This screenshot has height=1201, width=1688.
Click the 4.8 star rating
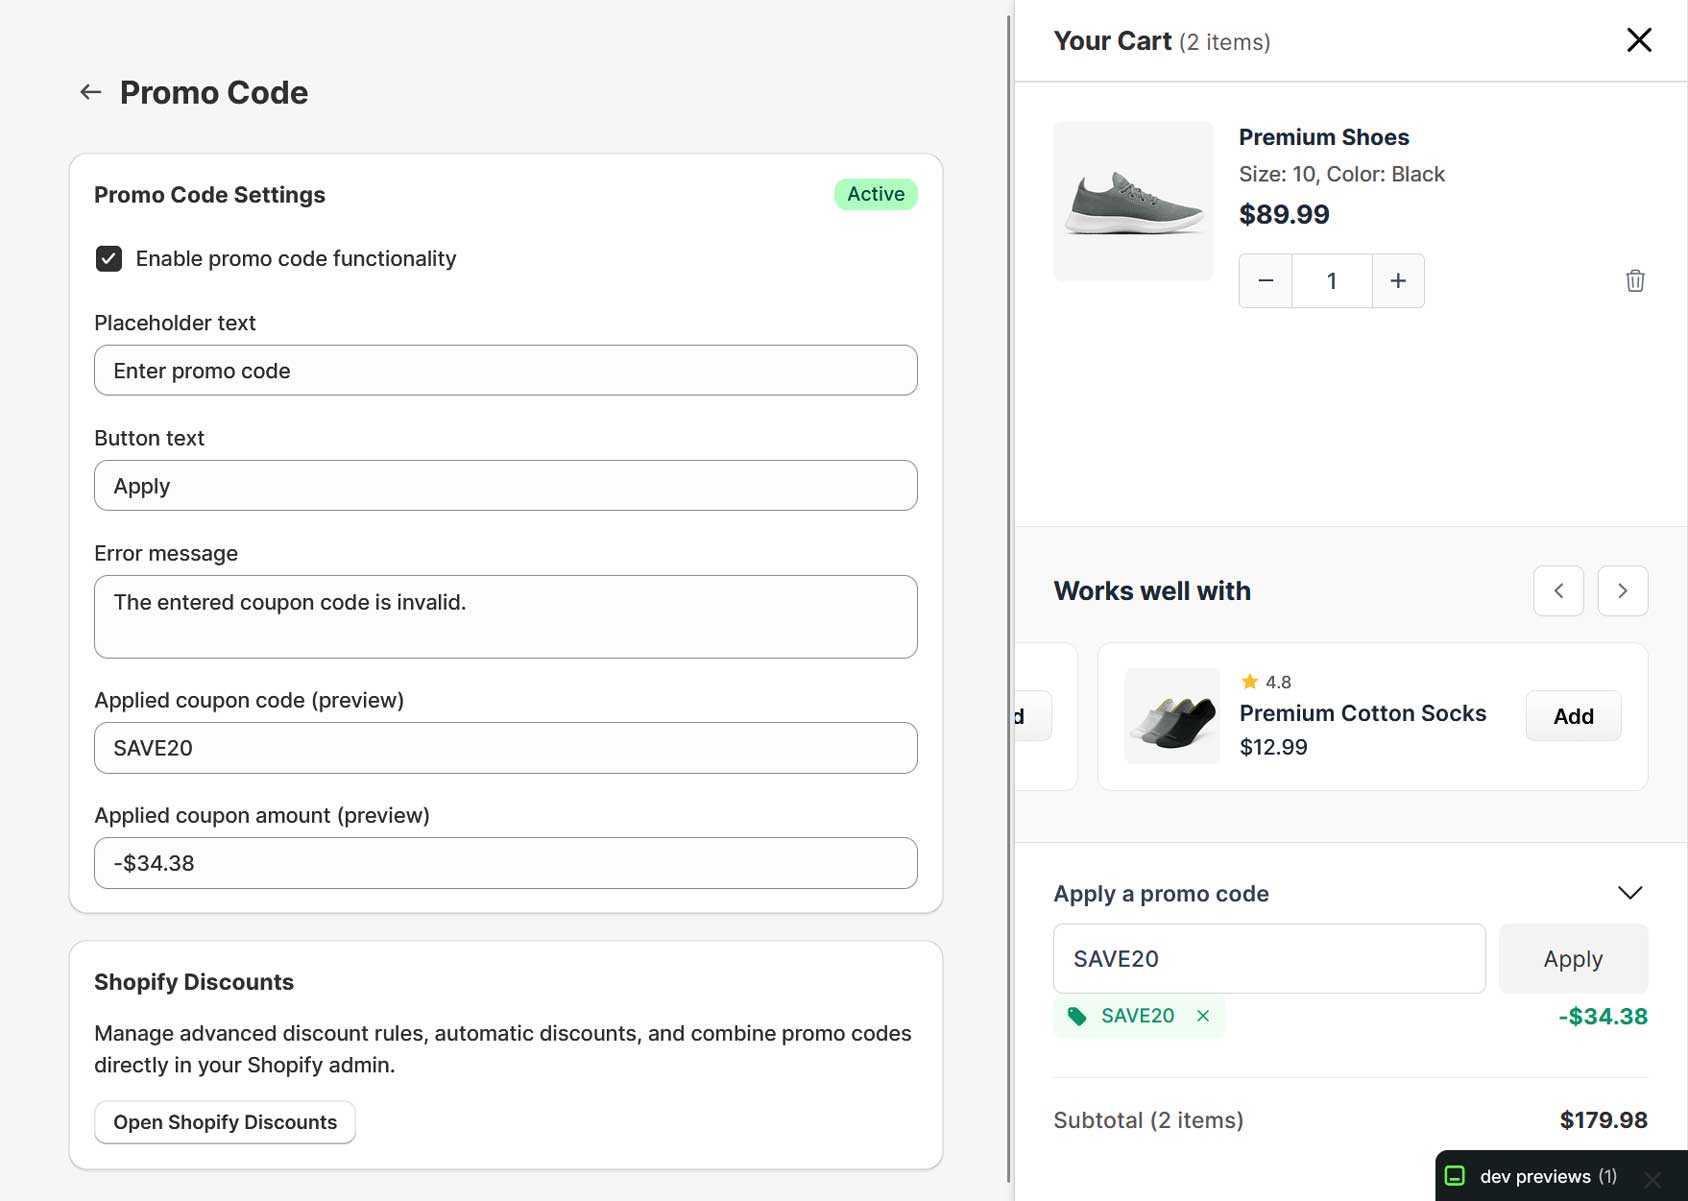pyautogui.click(x=1266, y=682)
